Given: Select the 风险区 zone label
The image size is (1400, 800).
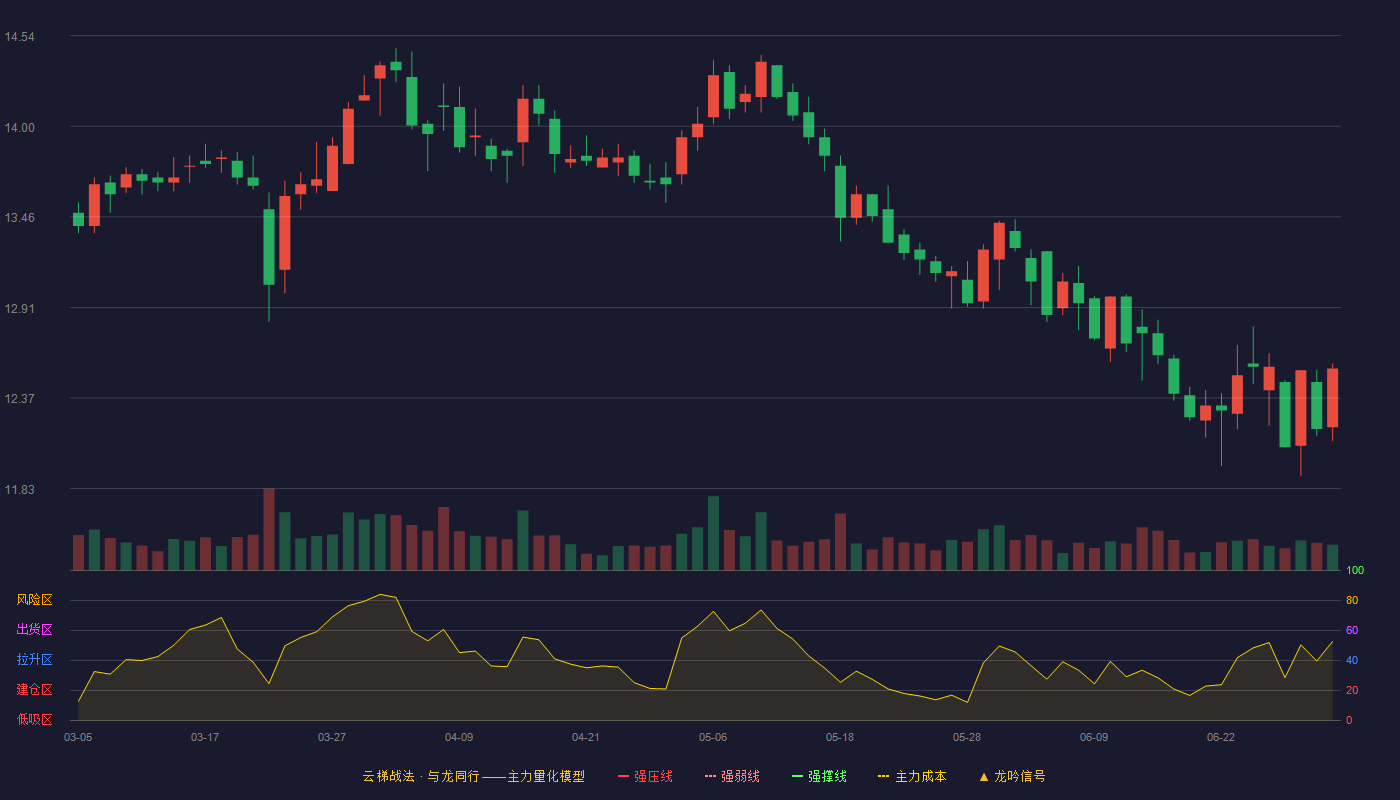Looking at the screenshot, I should [x=34, y=600].
